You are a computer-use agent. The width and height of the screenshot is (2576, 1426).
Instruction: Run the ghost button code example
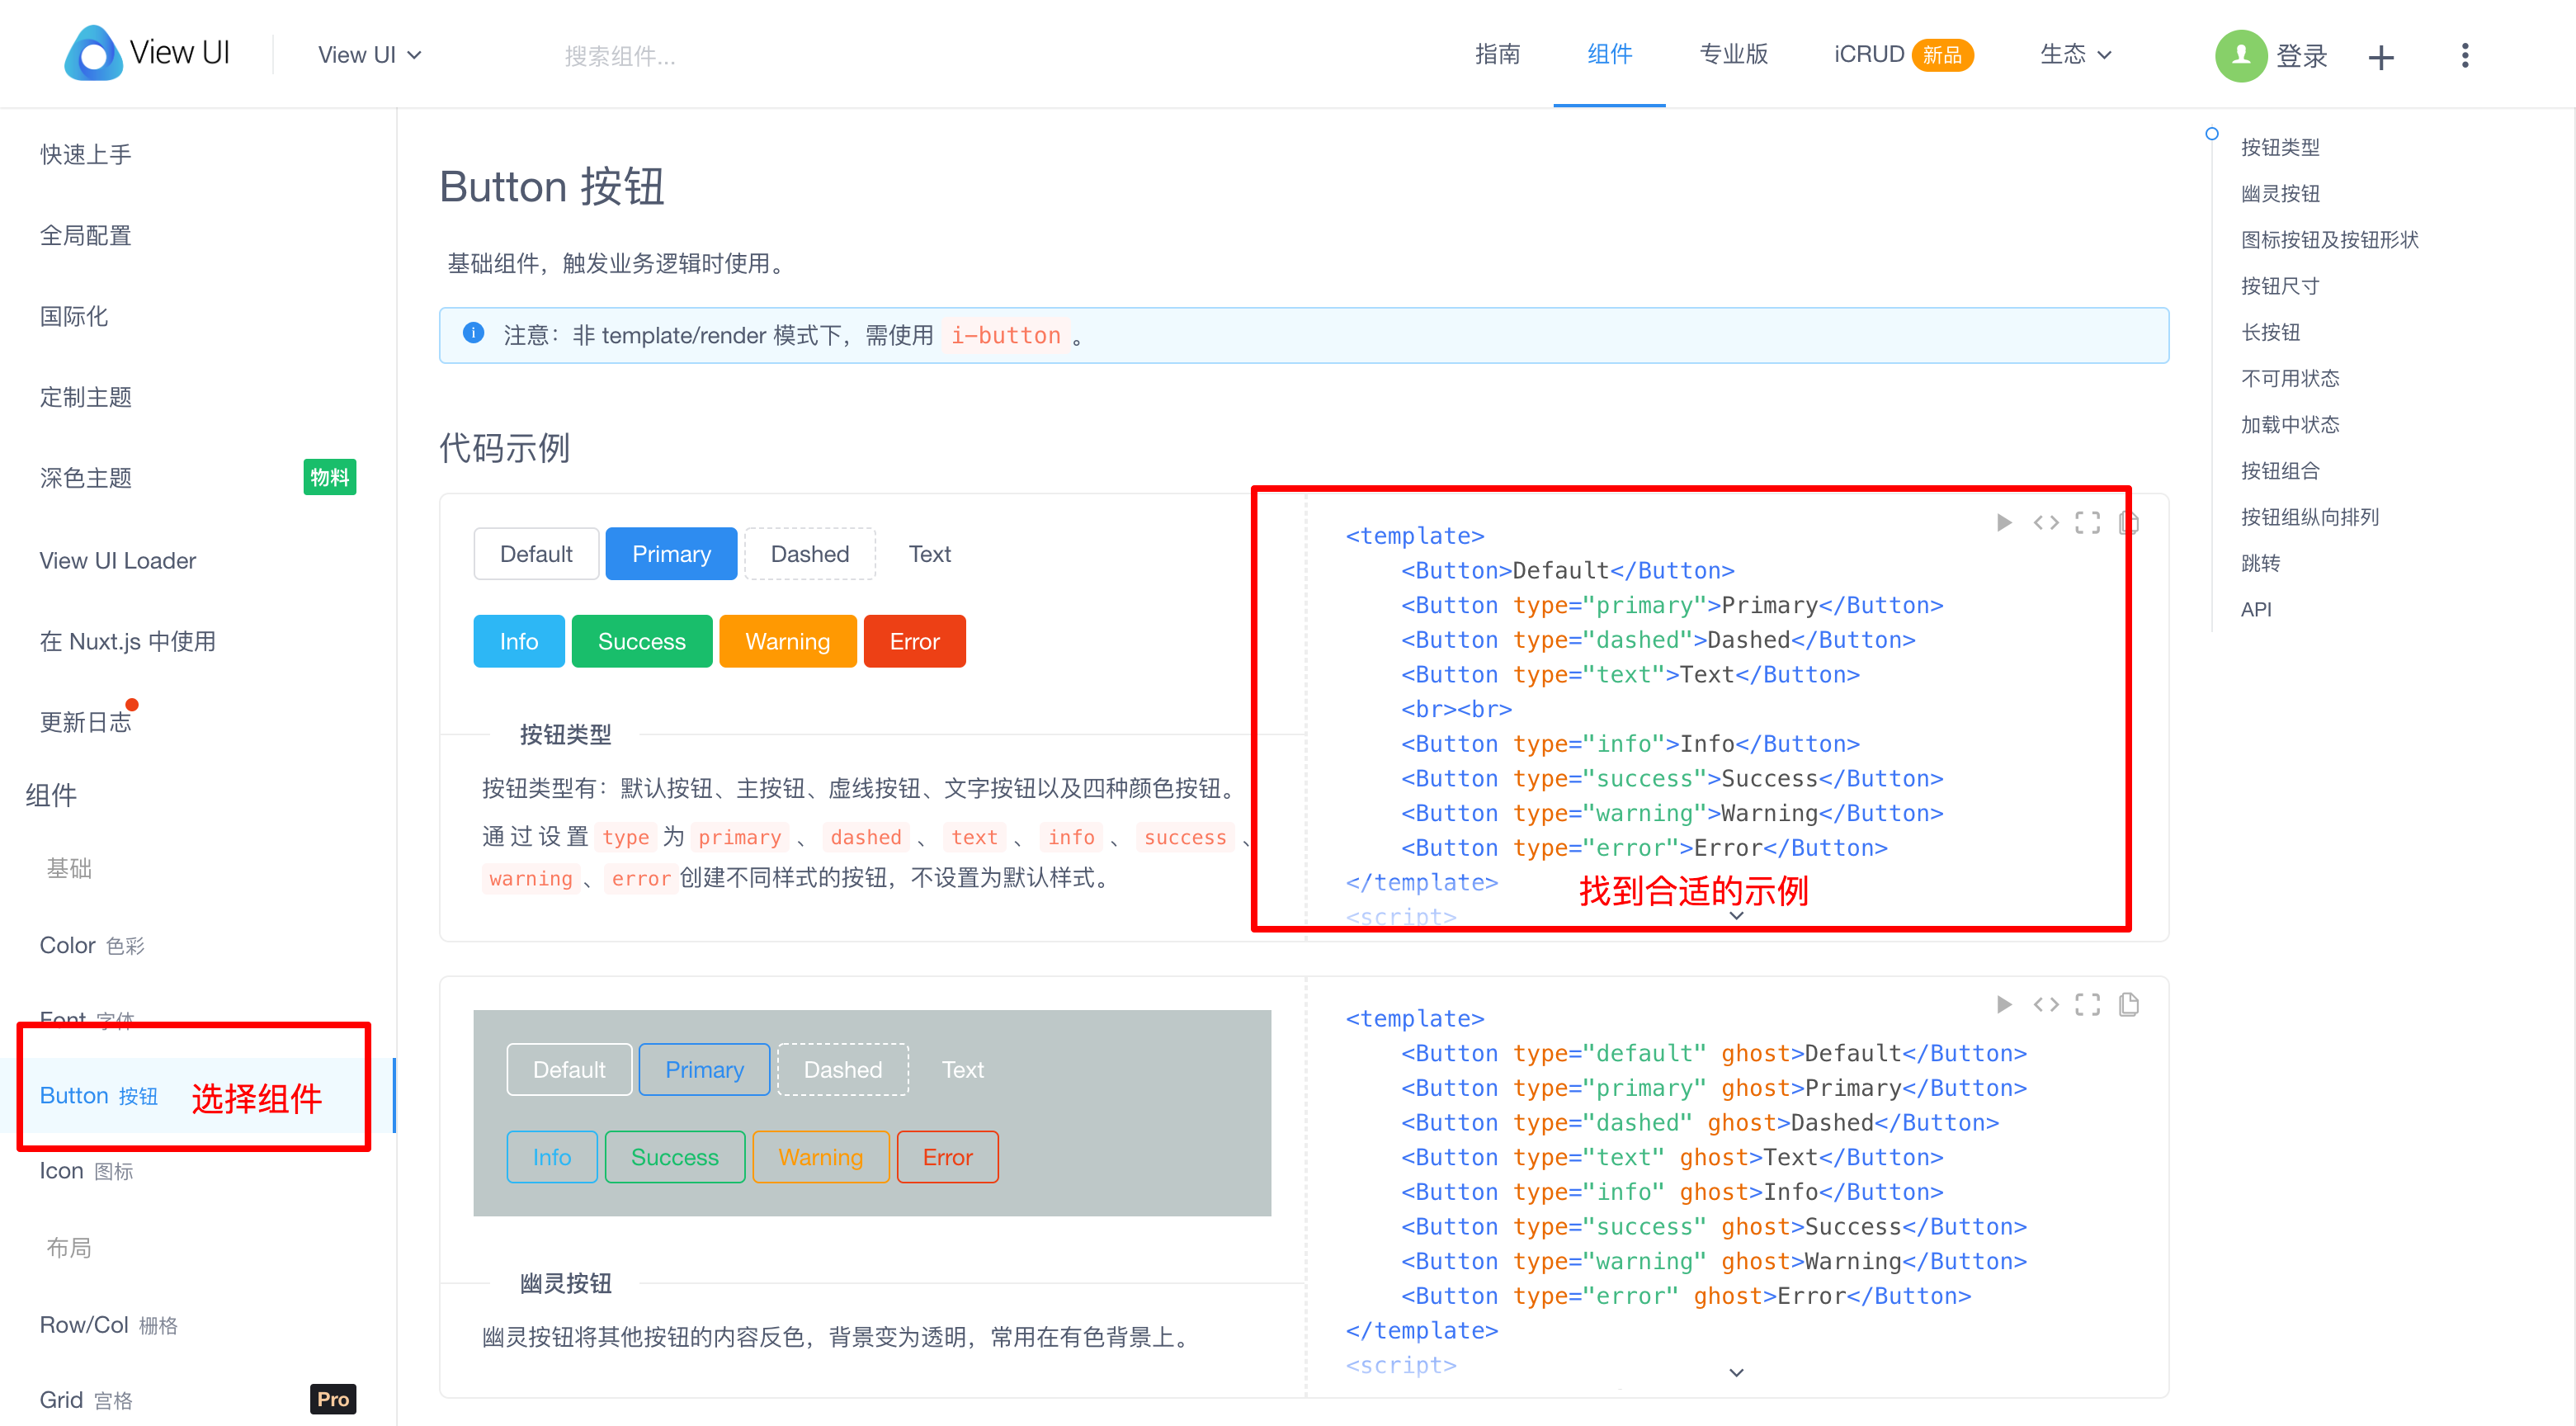(2003, 1004)
